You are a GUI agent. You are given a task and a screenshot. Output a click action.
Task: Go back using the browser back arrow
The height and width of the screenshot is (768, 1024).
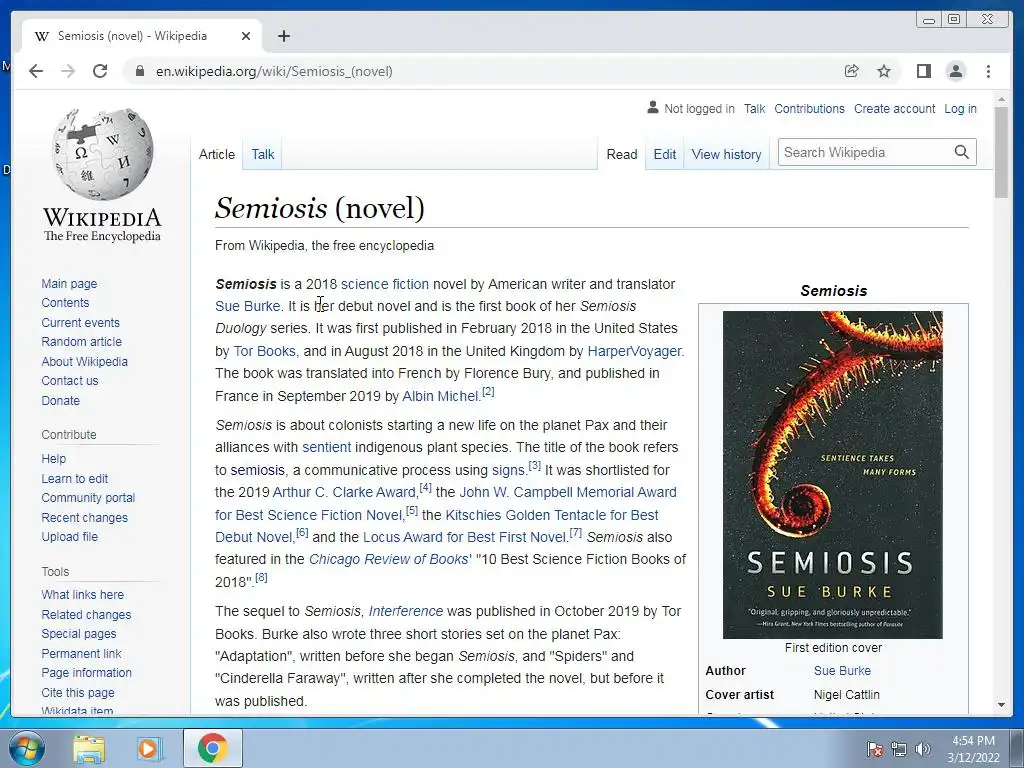36,71
